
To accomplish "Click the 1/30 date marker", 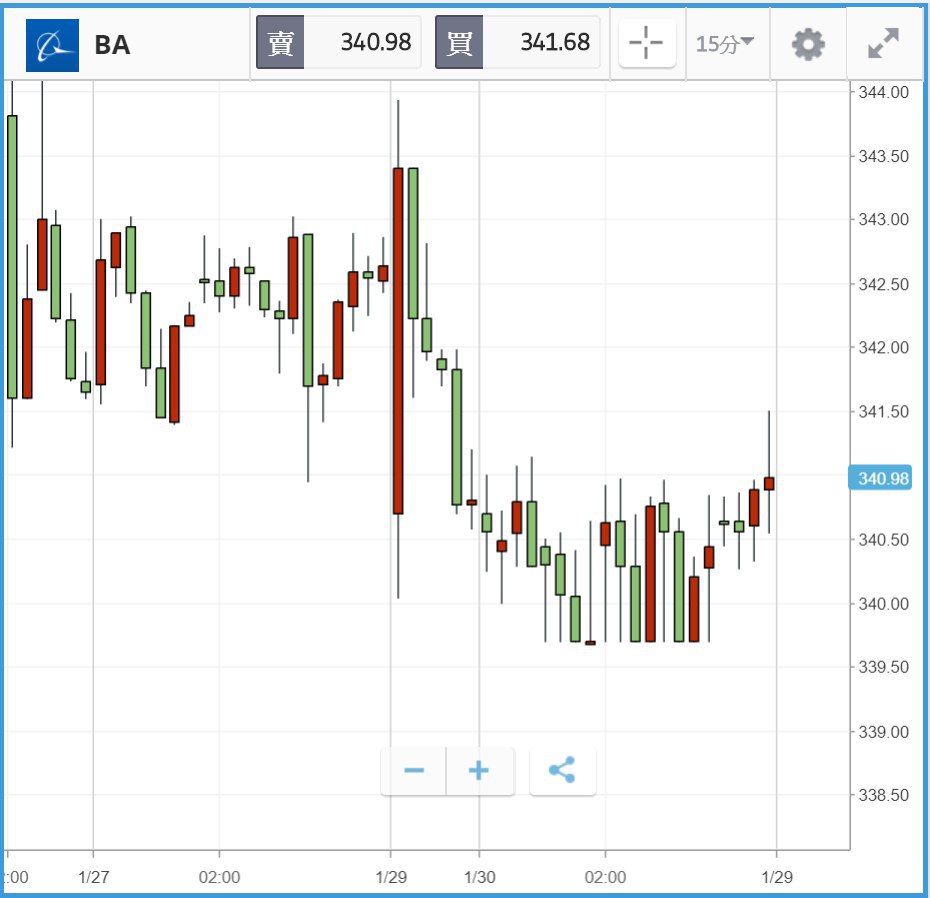I will click(479, 877).
